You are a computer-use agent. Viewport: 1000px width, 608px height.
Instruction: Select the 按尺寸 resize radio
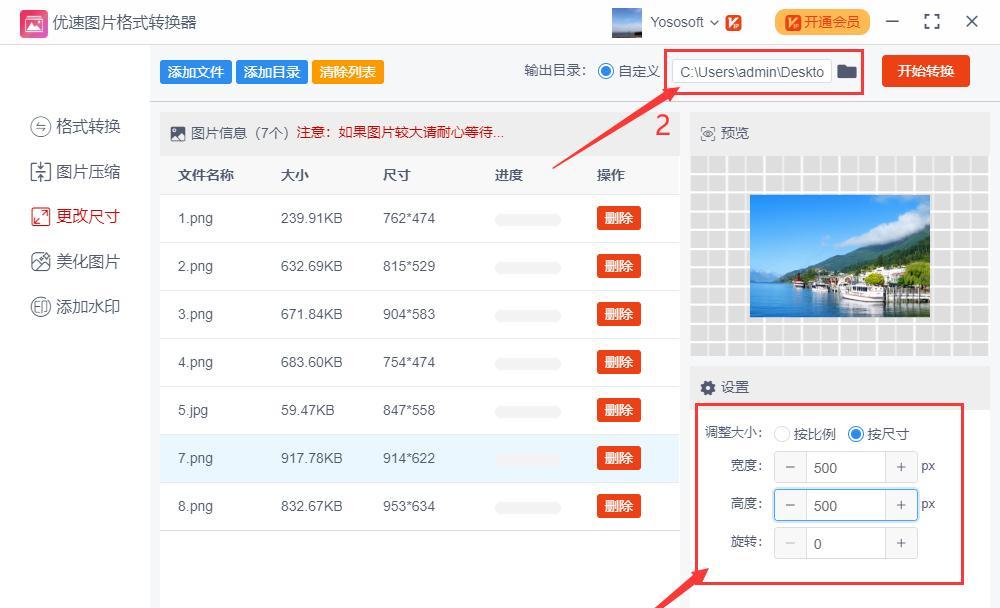tap(855, 434)
